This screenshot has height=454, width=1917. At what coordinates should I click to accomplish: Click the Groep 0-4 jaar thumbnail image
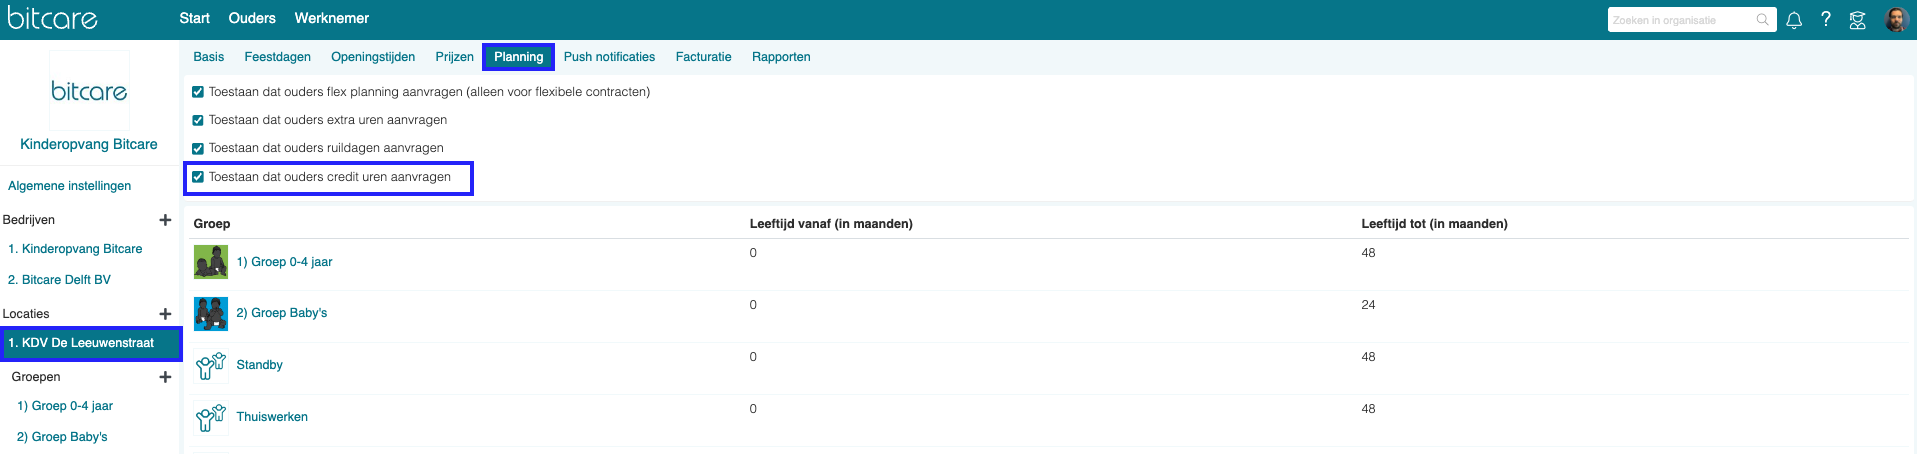(211, 262)
